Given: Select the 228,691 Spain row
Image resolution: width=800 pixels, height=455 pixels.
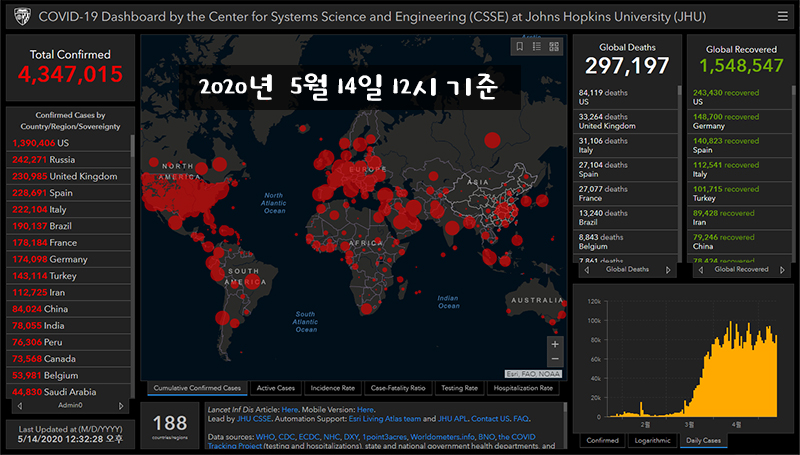Looking at the screenshot, I should pyautogui.click(x=68, y=193).
